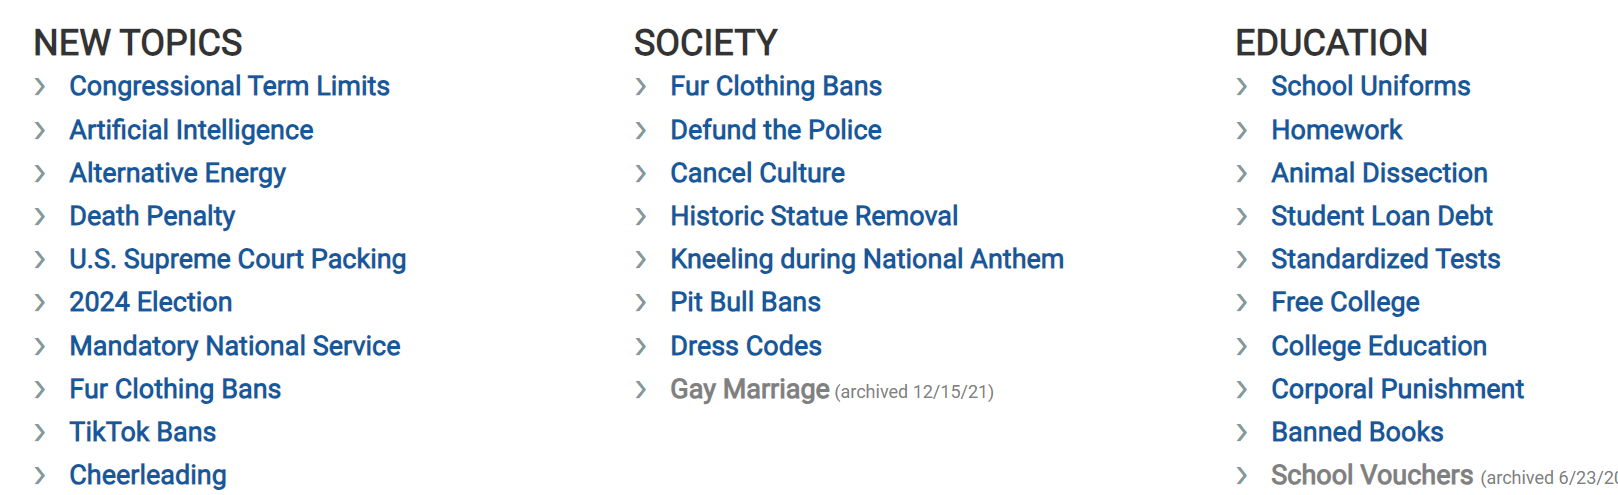1618x495 pixels.
Task: Open the 2024 Election topic
Action: 151,302
